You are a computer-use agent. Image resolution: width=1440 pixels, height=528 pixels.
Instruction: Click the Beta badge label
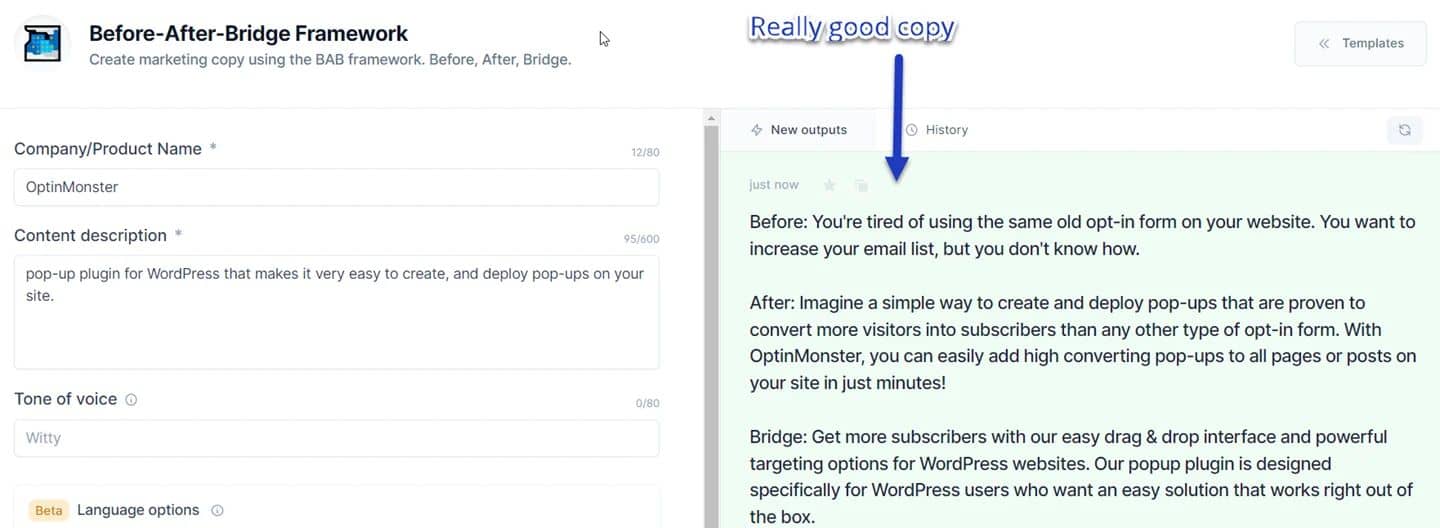pyautogui.click(x=48, y=510)
